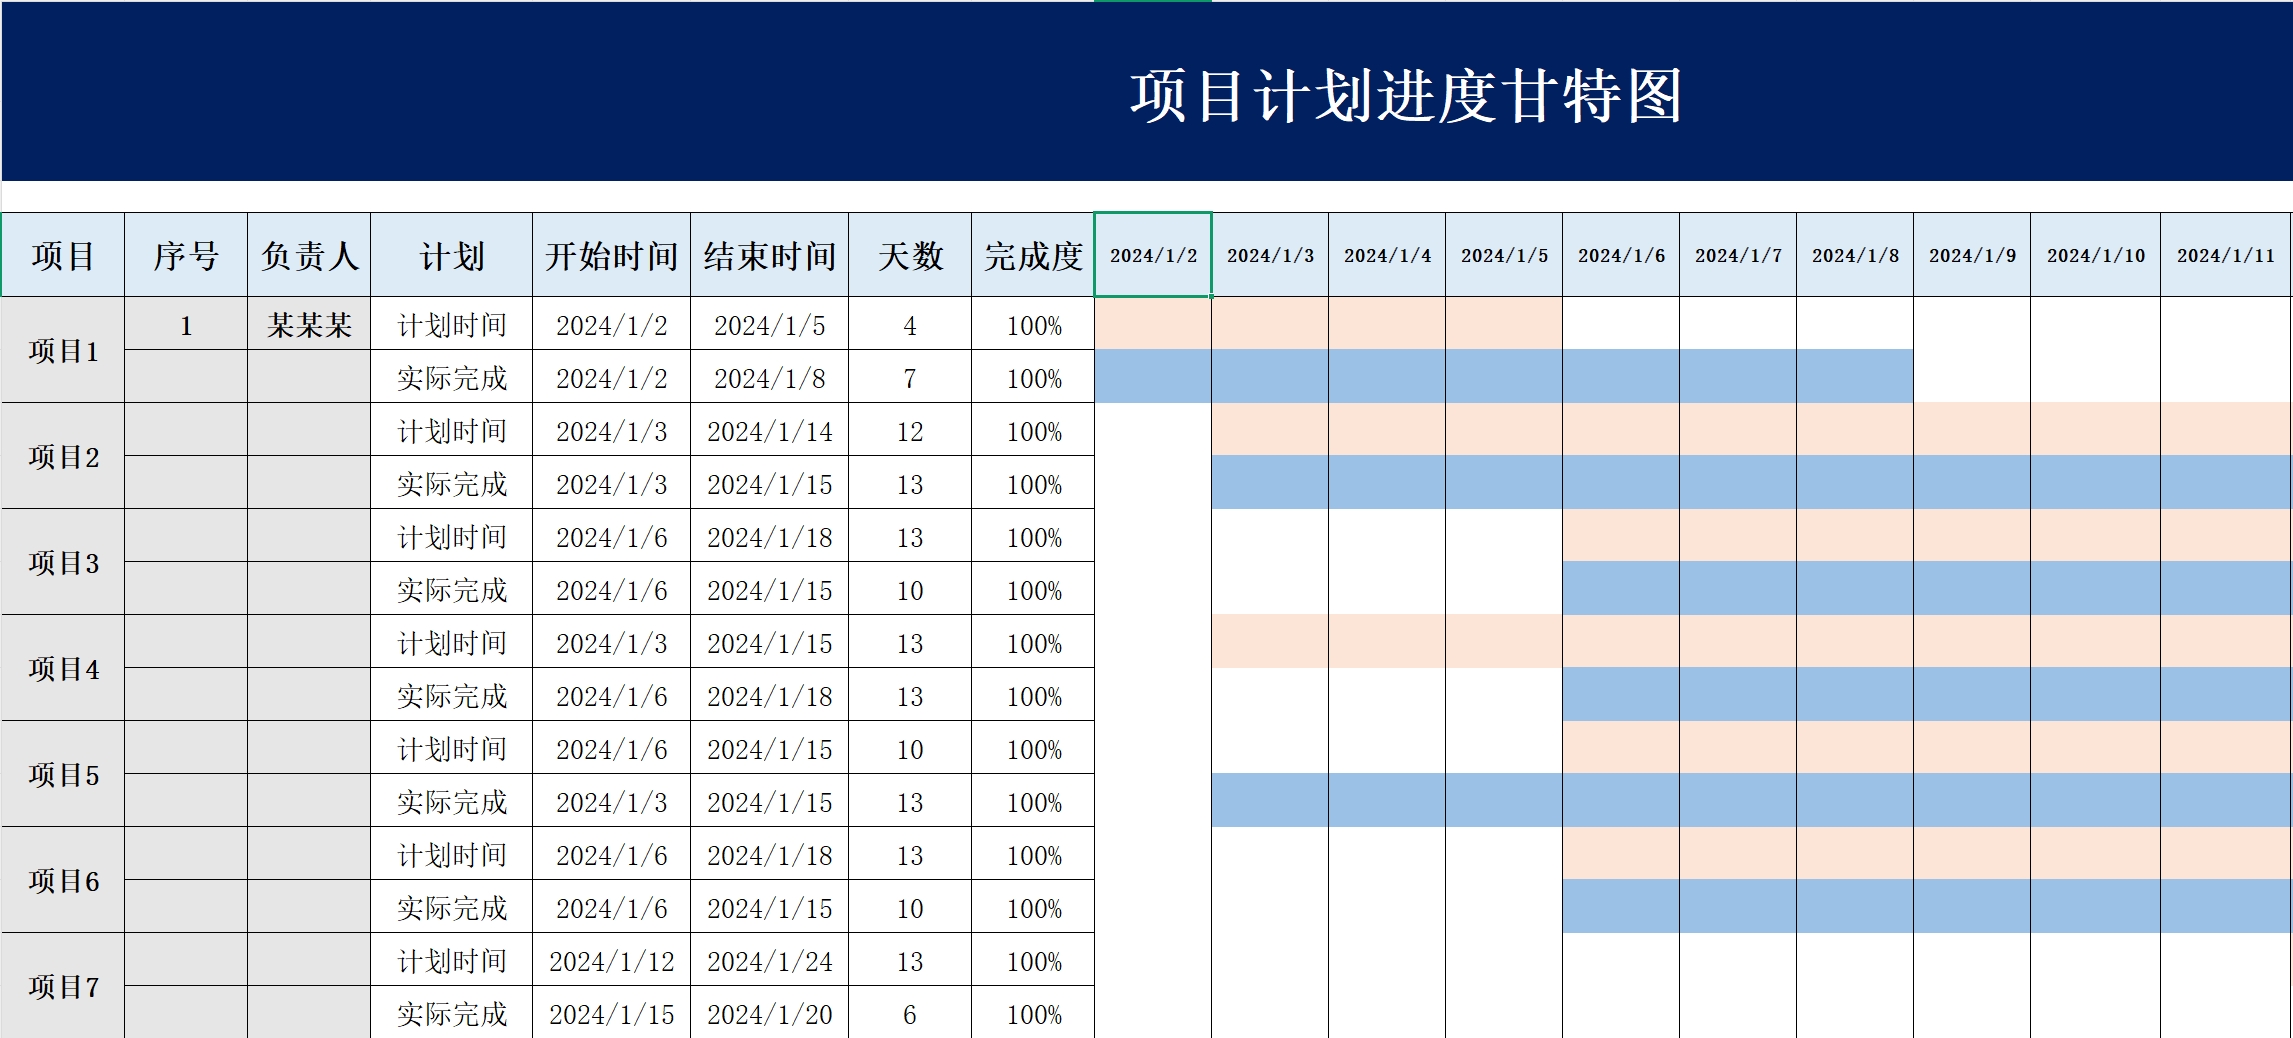Image resolution: width=2293 pixels, height=1038 pixels.
Task: Select the 天数 column header
Action: point(910,255)
